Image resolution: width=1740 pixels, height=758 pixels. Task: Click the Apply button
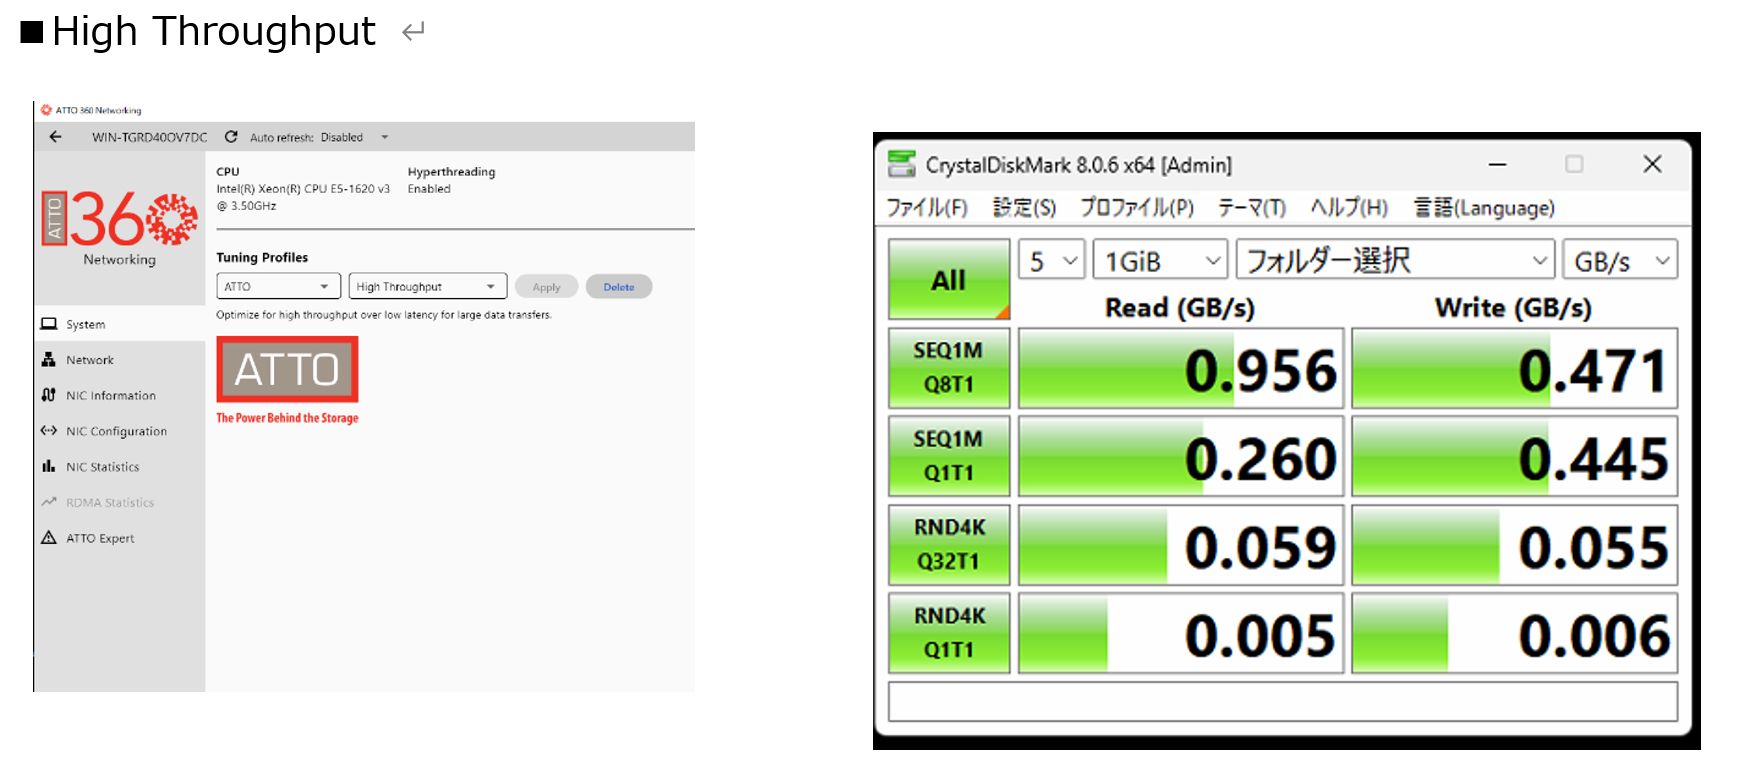point(546,287)
